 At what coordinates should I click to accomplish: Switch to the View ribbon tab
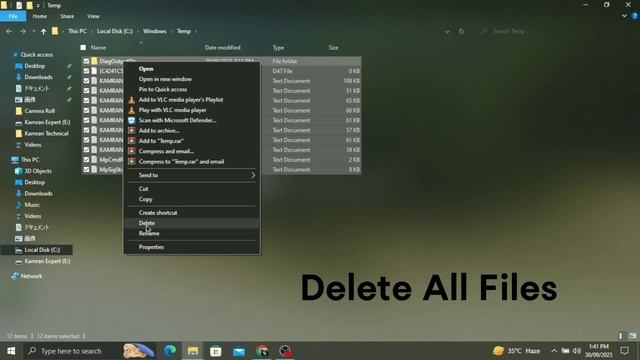pyautogui.click(x=93, y=16)
